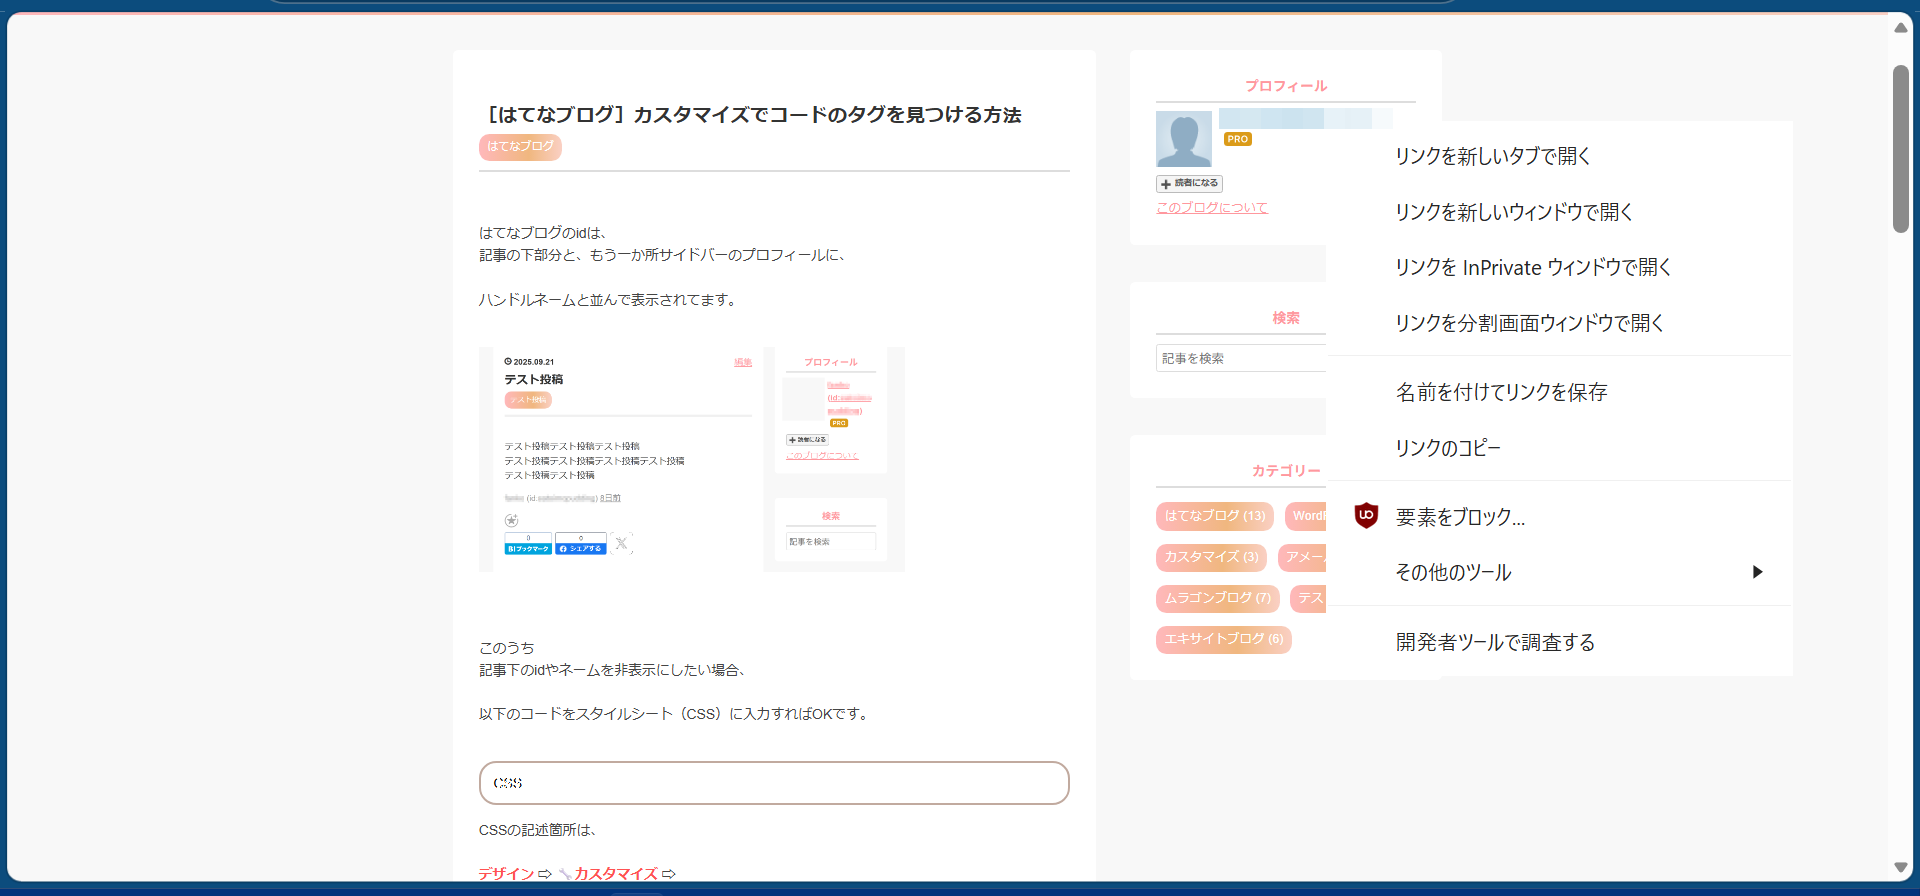1920x896 pixels.
Task: Open このブログについて link
Action: click(1212, 208)
